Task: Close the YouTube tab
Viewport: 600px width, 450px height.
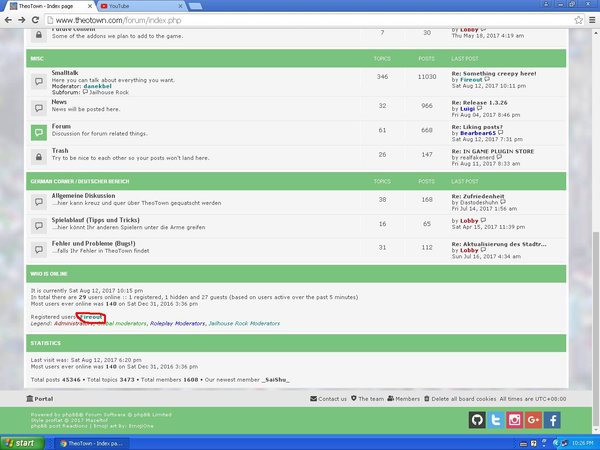Action: click(181, 6)
